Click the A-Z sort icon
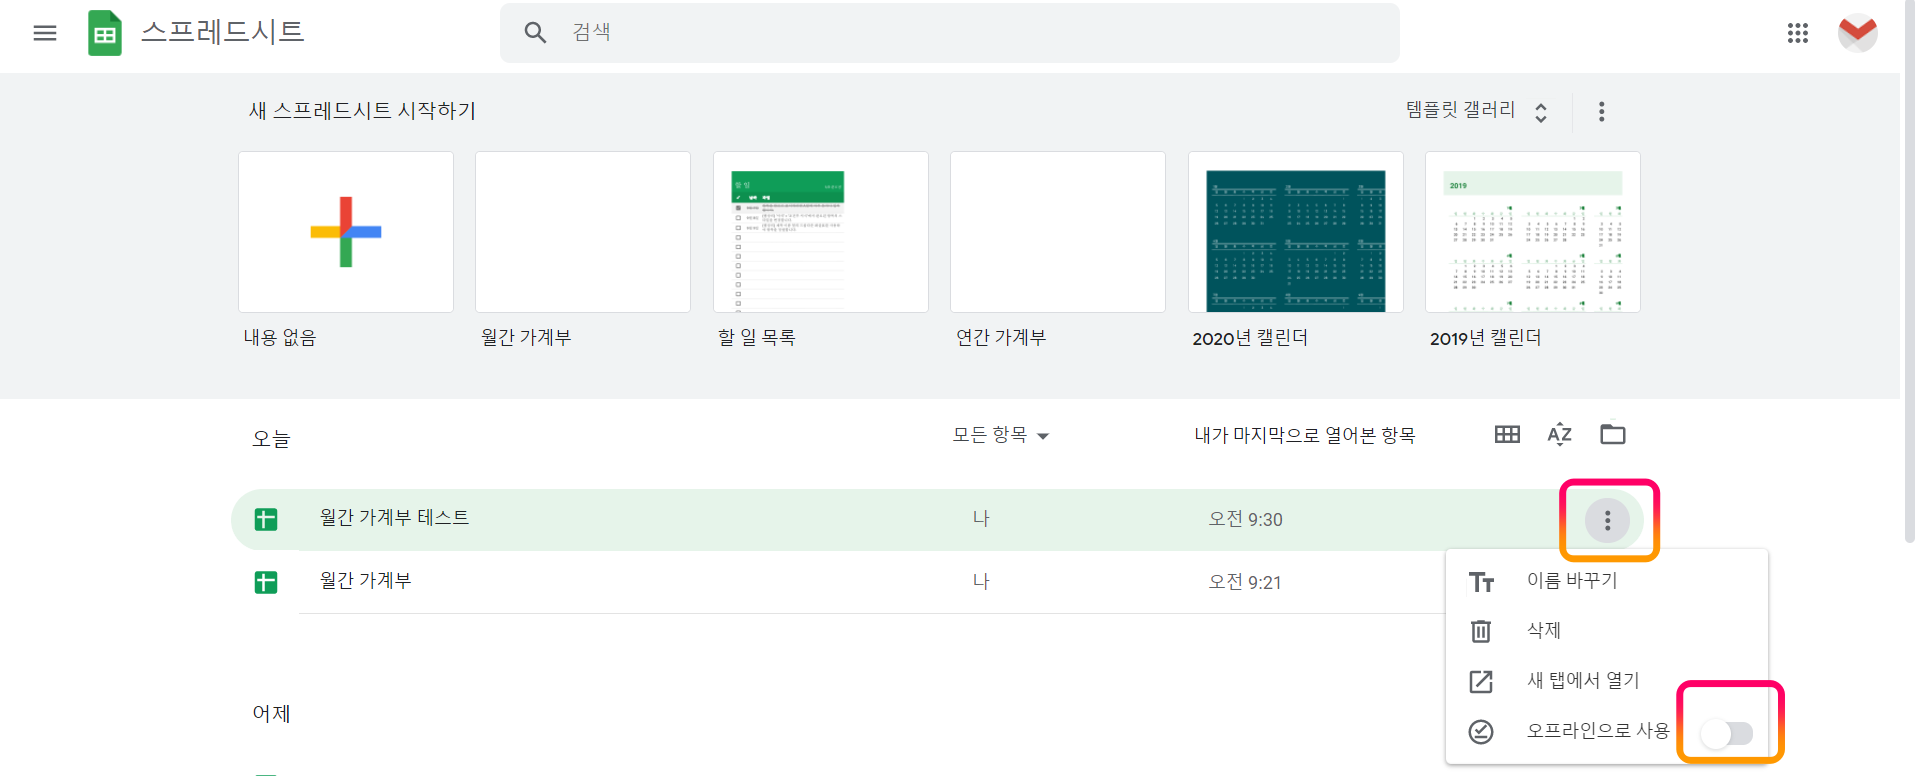The image size is (1920, 776). 1558,434
